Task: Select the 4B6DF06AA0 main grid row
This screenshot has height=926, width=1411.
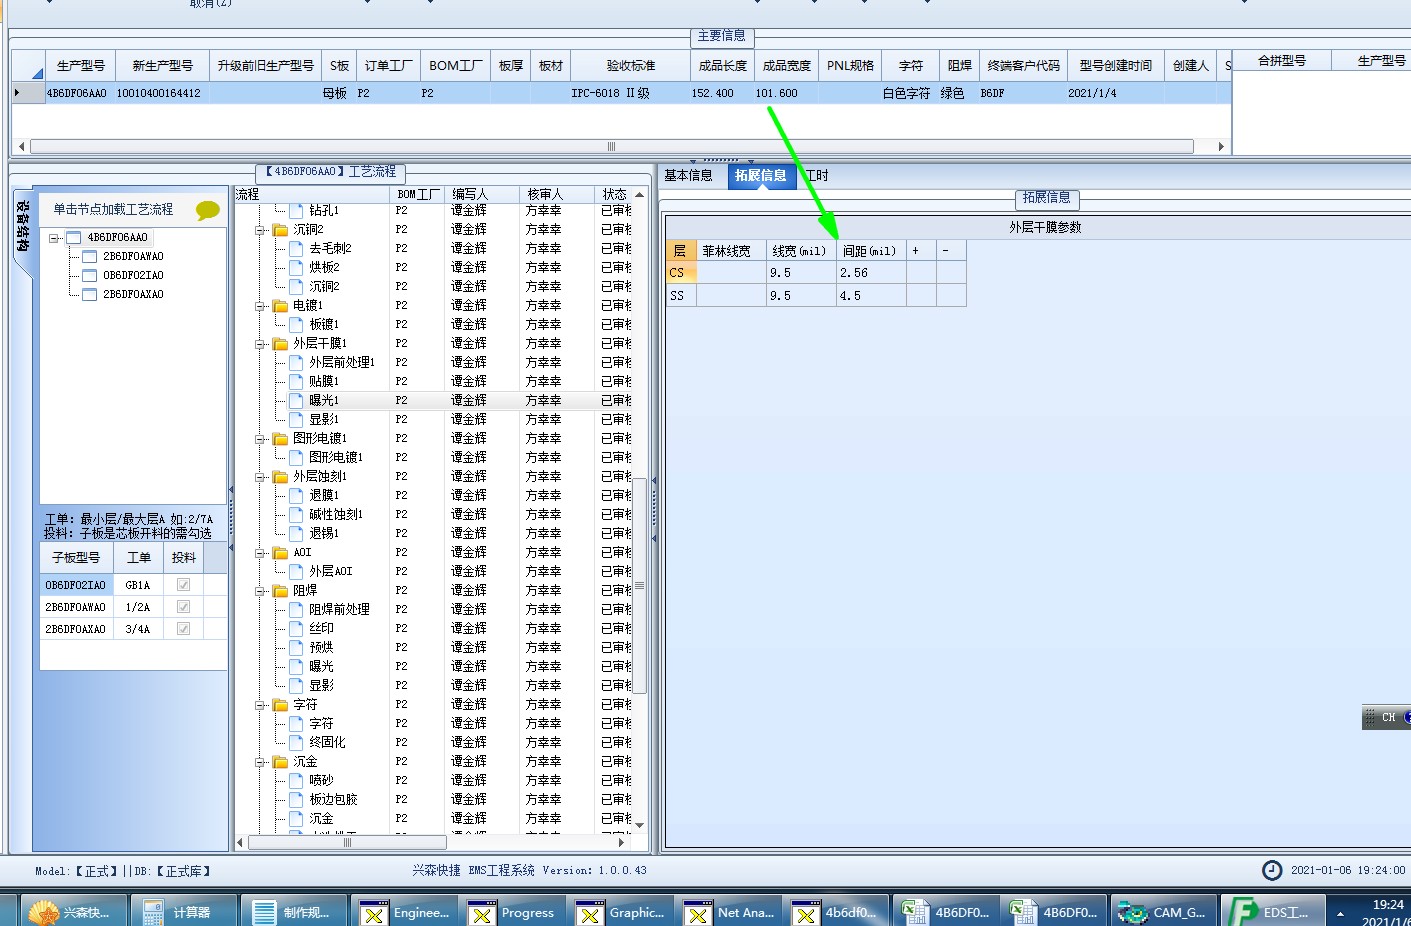Action: coord(621,93)
